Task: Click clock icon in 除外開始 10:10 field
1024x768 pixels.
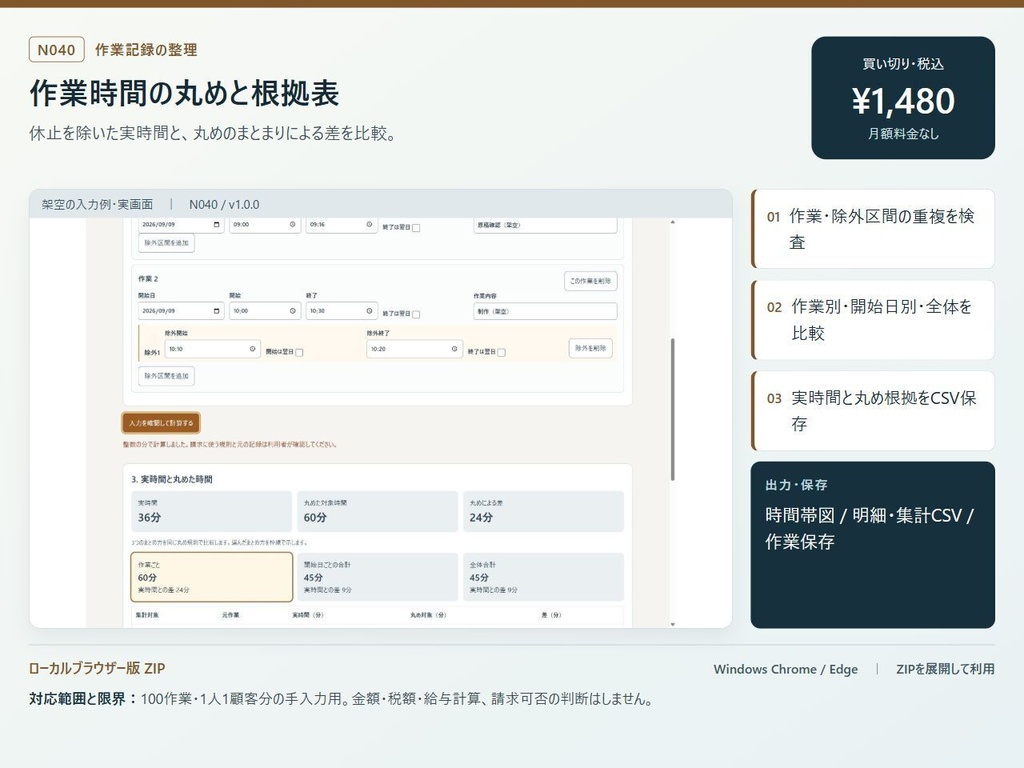Action: 252,349
